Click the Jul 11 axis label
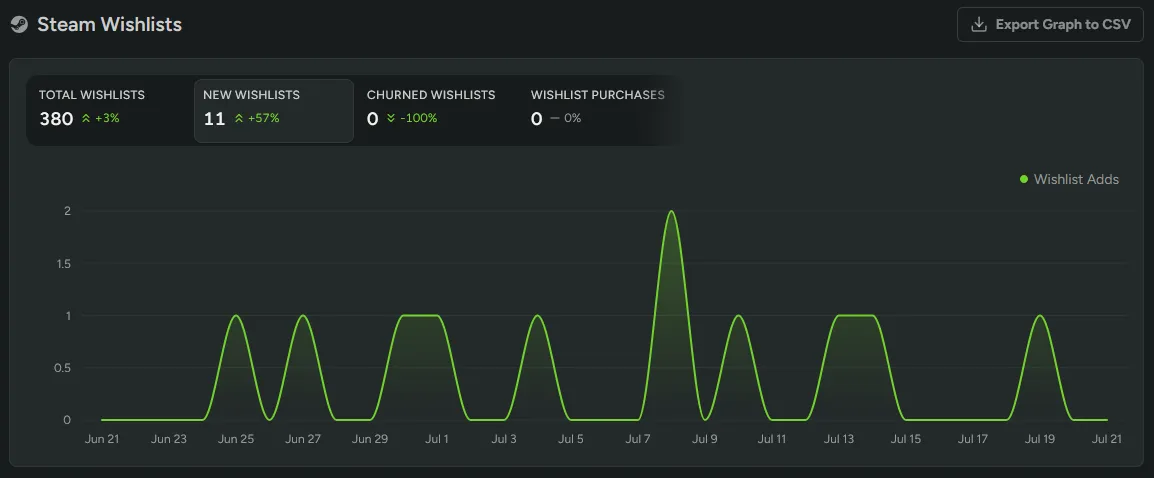1154x478 pixels. (771, 439)
